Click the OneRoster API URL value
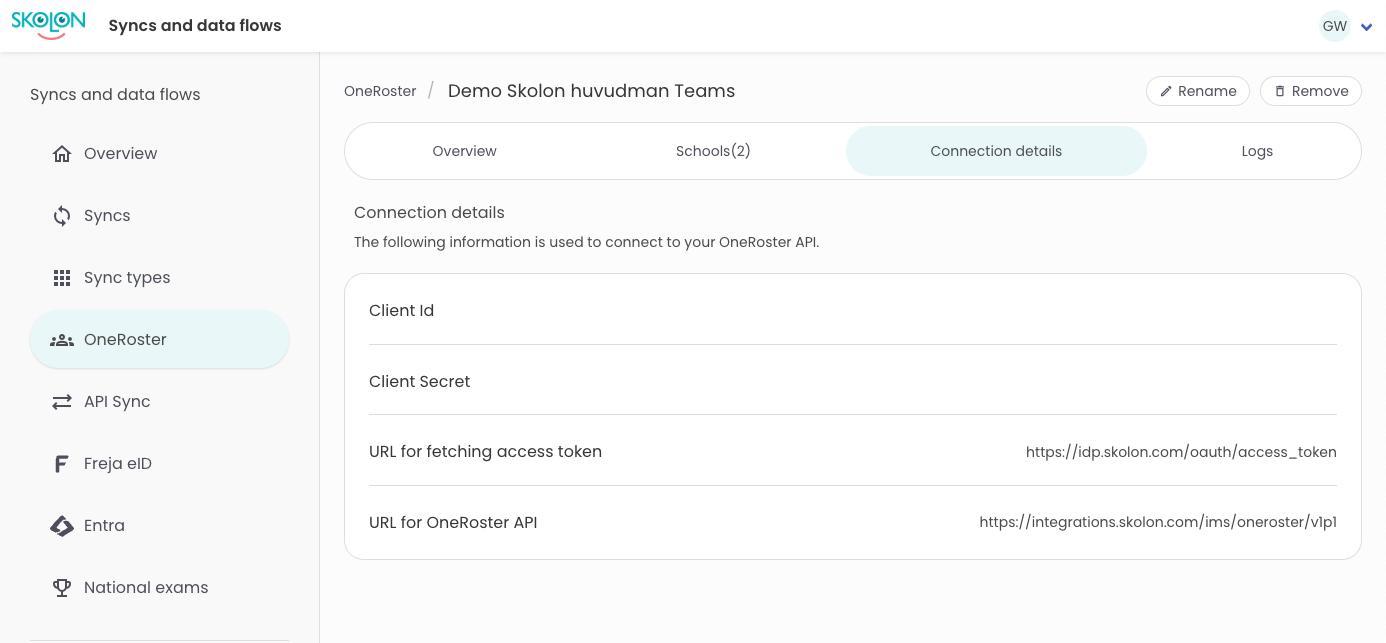The width and height of the screenshot is (1386, 643). point(1158,522)
